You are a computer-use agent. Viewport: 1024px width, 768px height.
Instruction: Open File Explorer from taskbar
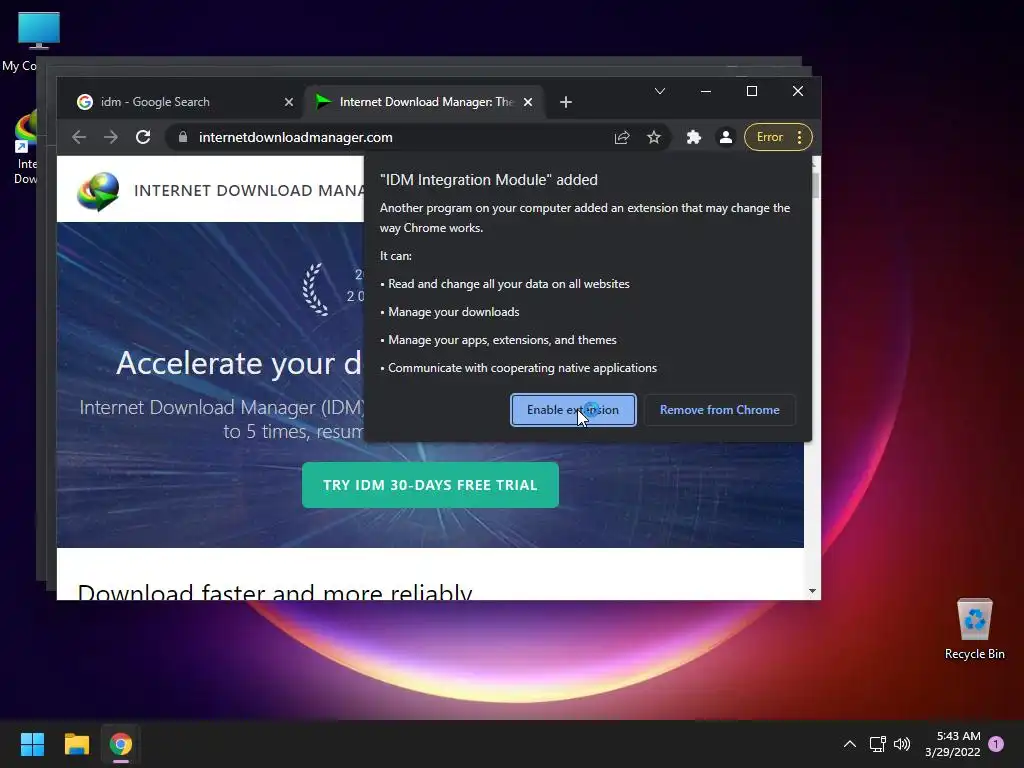[x=76, y=744]
